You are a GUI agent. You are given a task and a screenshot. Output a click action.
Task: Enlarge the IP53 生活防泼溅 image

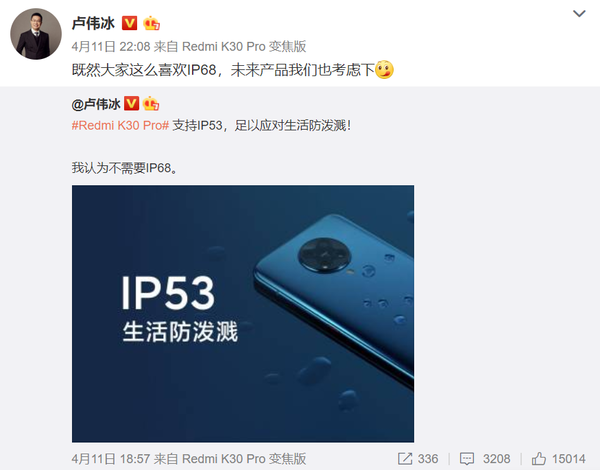click(243, 314)
